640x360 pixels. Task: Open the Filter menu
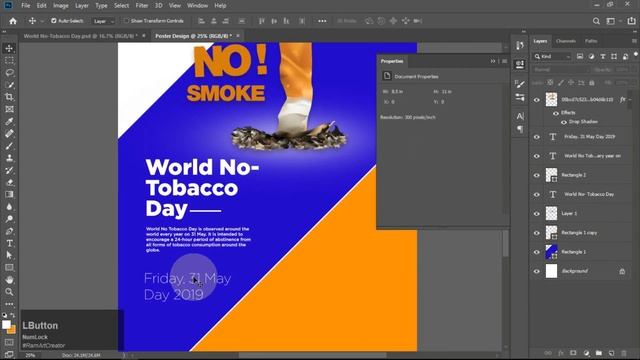pos(142,6)
